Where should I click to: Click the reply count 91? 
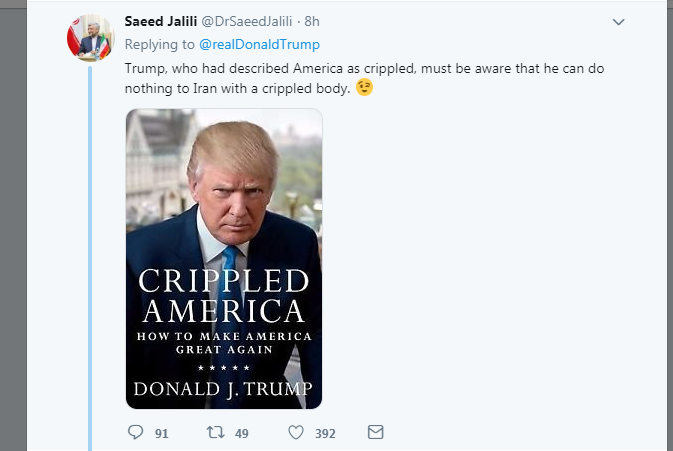[161, 433]
